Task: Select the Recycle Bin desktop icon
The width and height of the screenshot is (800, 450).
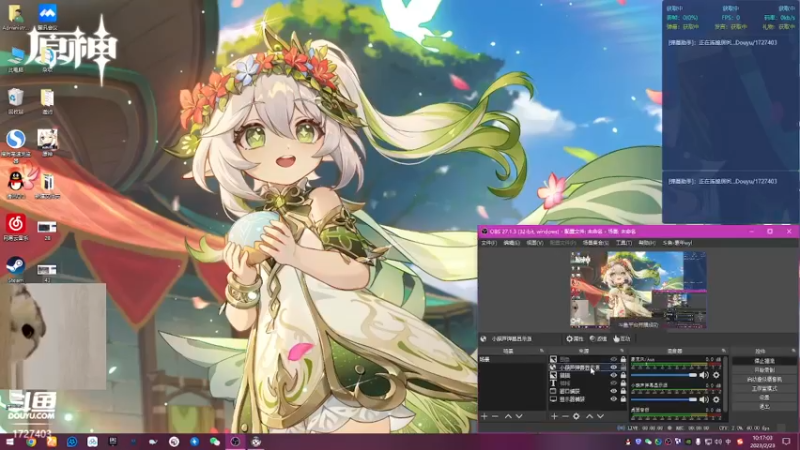Action: pos(16,101)
